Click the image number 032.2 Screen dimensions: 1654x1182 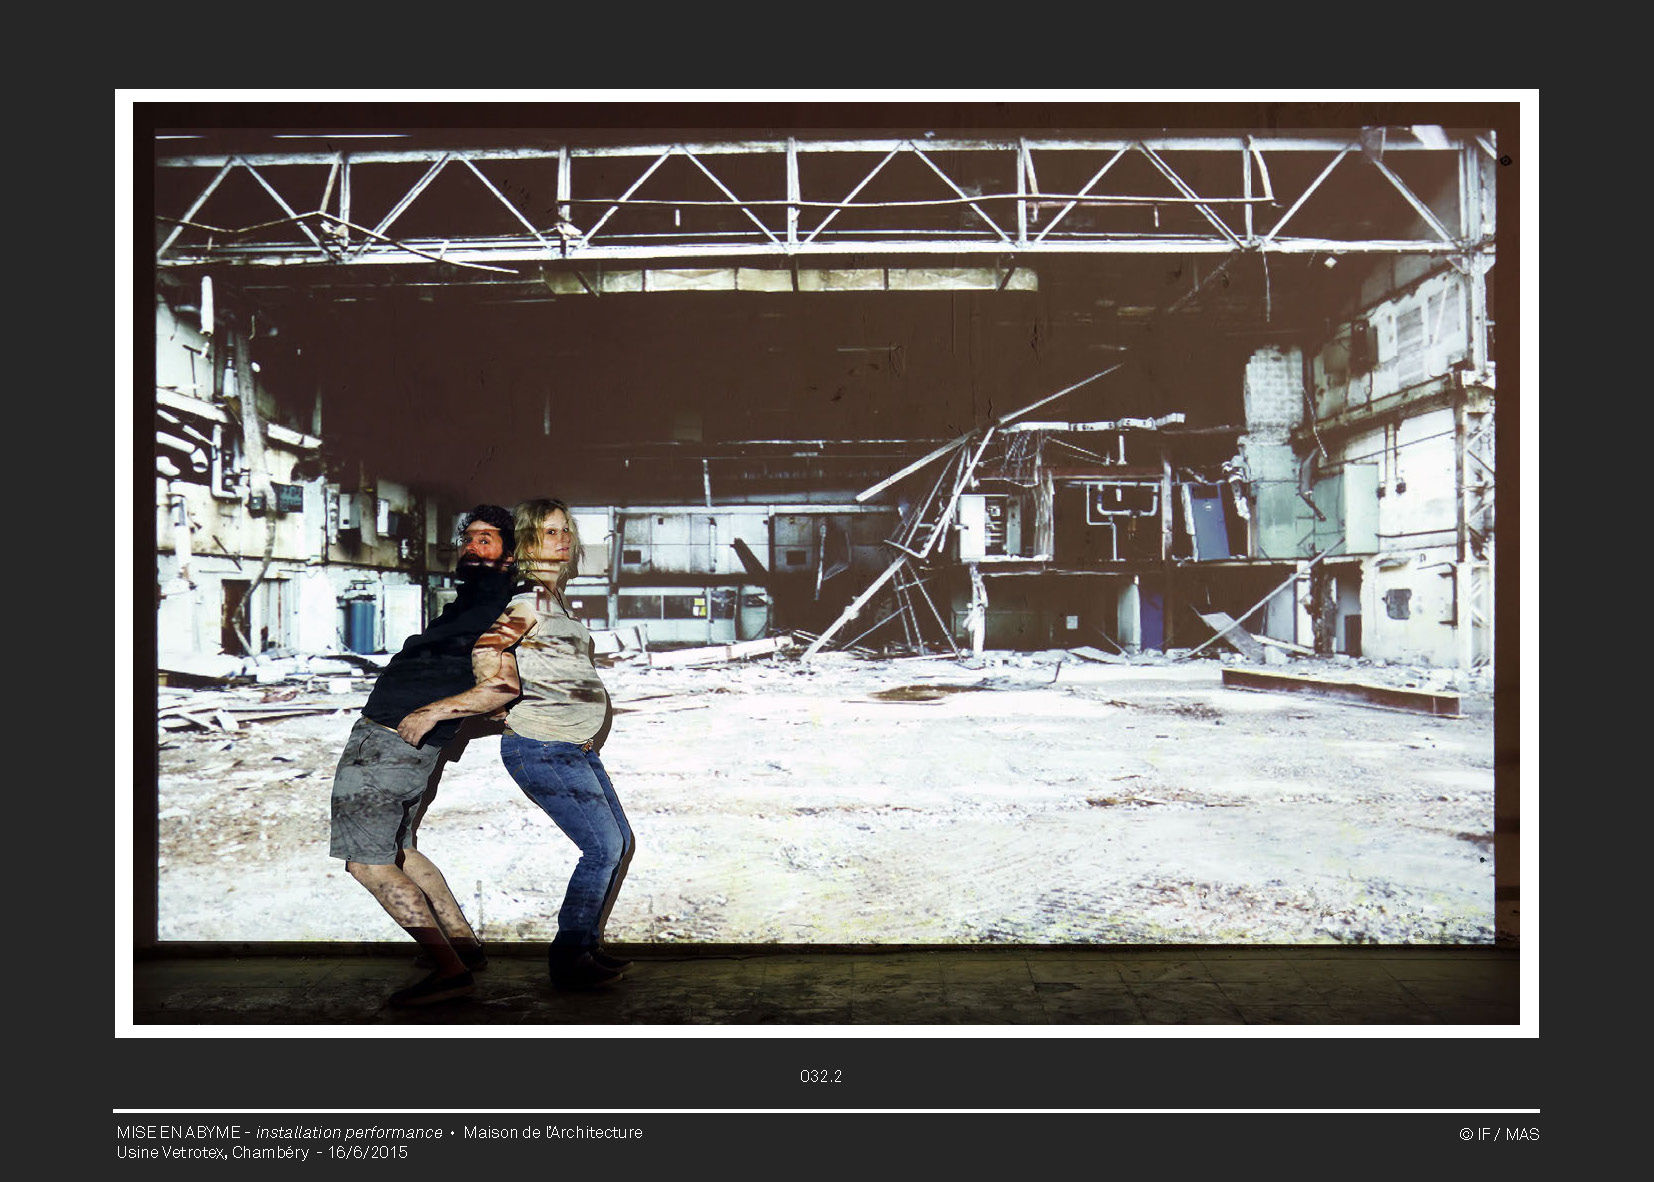pos(820,1076)
